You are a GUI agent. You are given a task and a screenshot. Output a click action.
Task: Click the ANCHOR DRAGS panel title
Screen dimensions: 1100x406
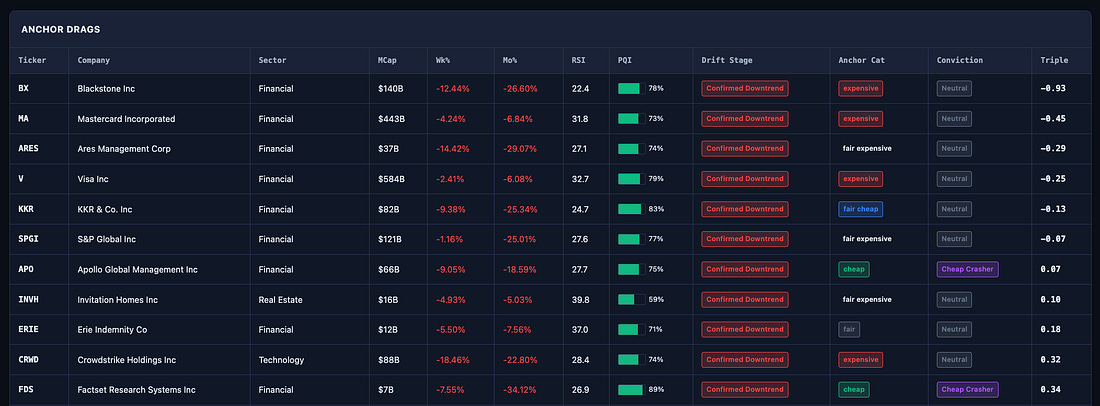pyautogui.click(x=61, y=29)
